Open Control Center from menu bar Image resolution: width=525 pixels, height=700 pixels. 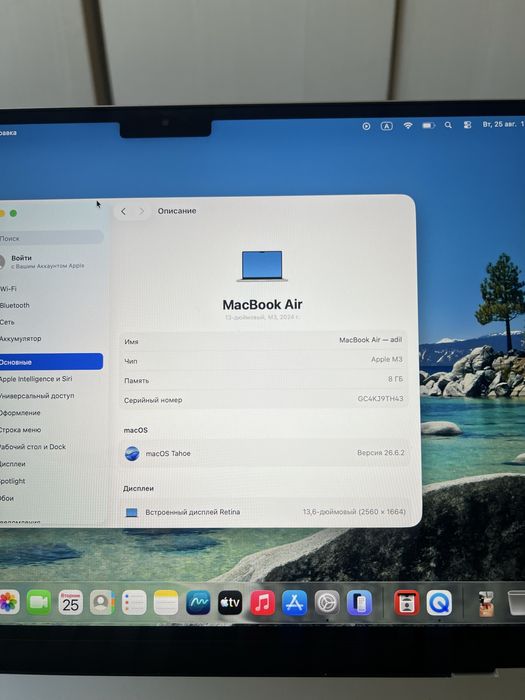pyautogui.click(x=467, y=125)
